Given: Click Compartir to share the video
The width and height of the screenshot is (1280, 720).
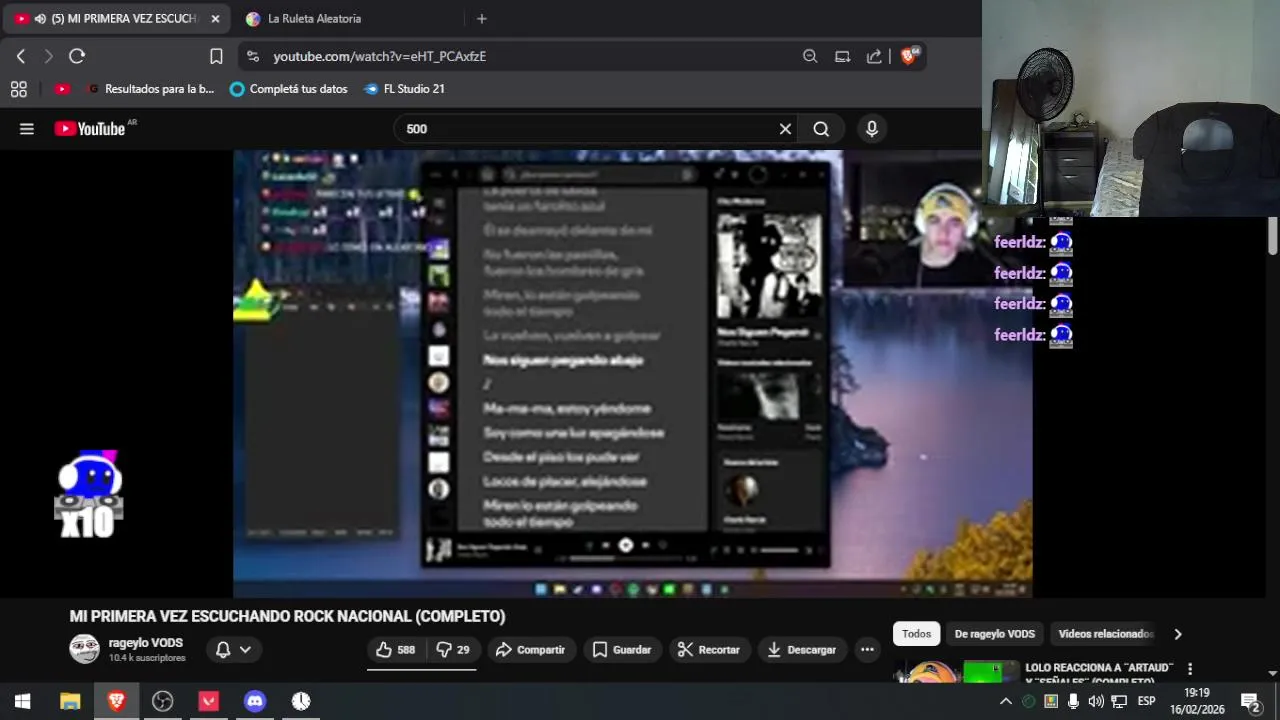Looking at the screenshot, I should (531, 650).
